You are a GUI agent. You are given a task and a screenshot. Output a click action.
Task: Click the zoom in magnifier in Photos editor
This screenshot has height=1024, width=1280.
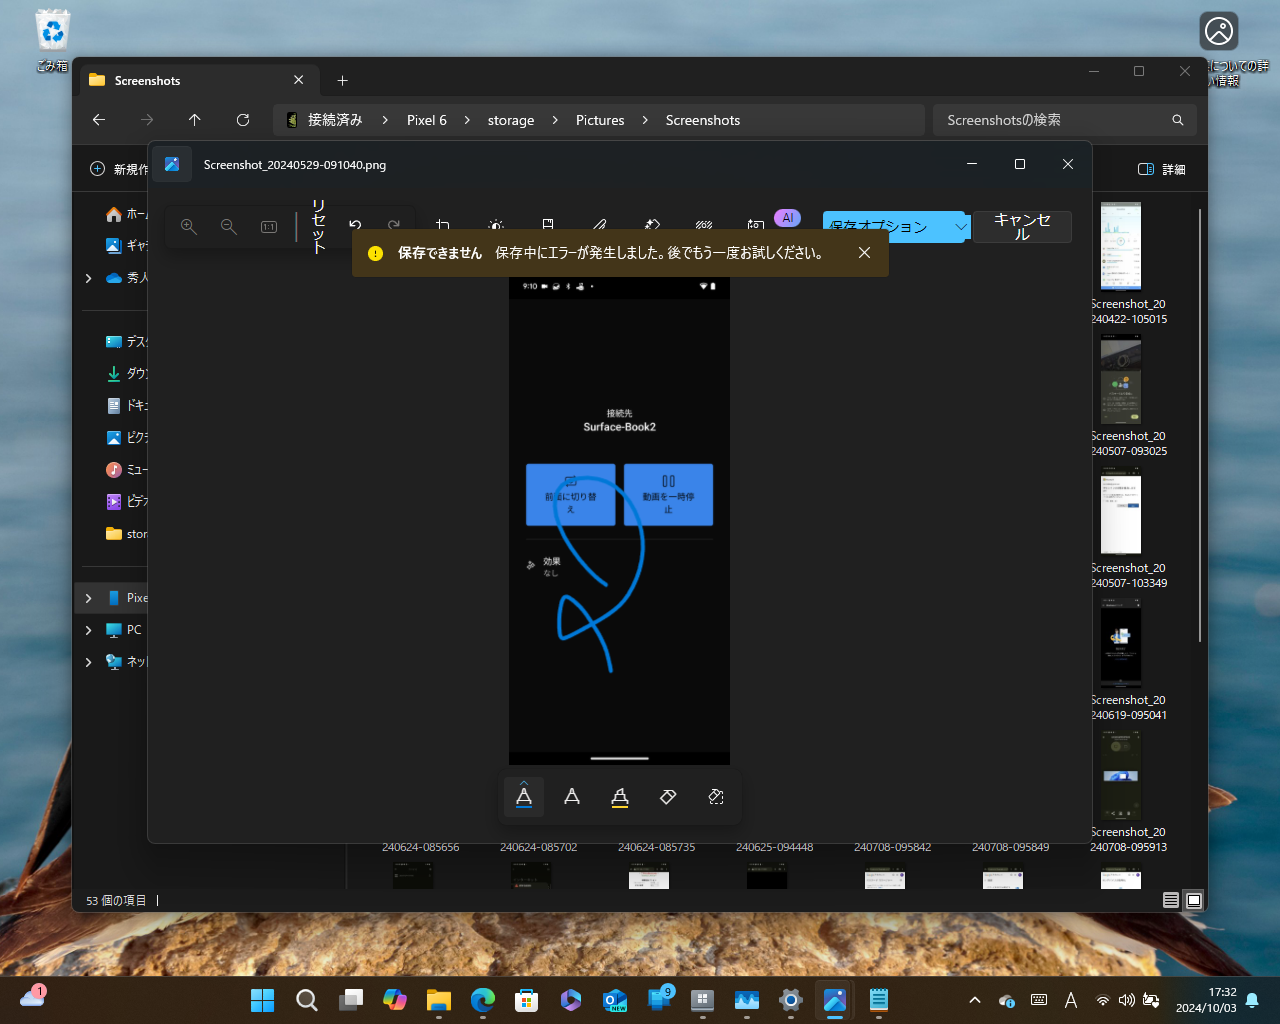pyautogui.click(x=189, y=227)
